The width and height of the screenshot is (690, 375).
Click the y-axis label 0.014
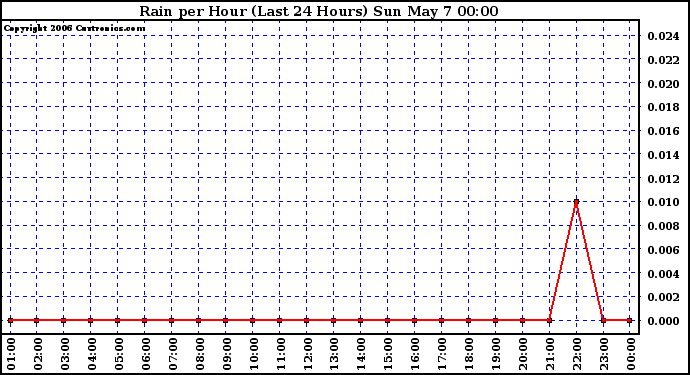[663, 155]
